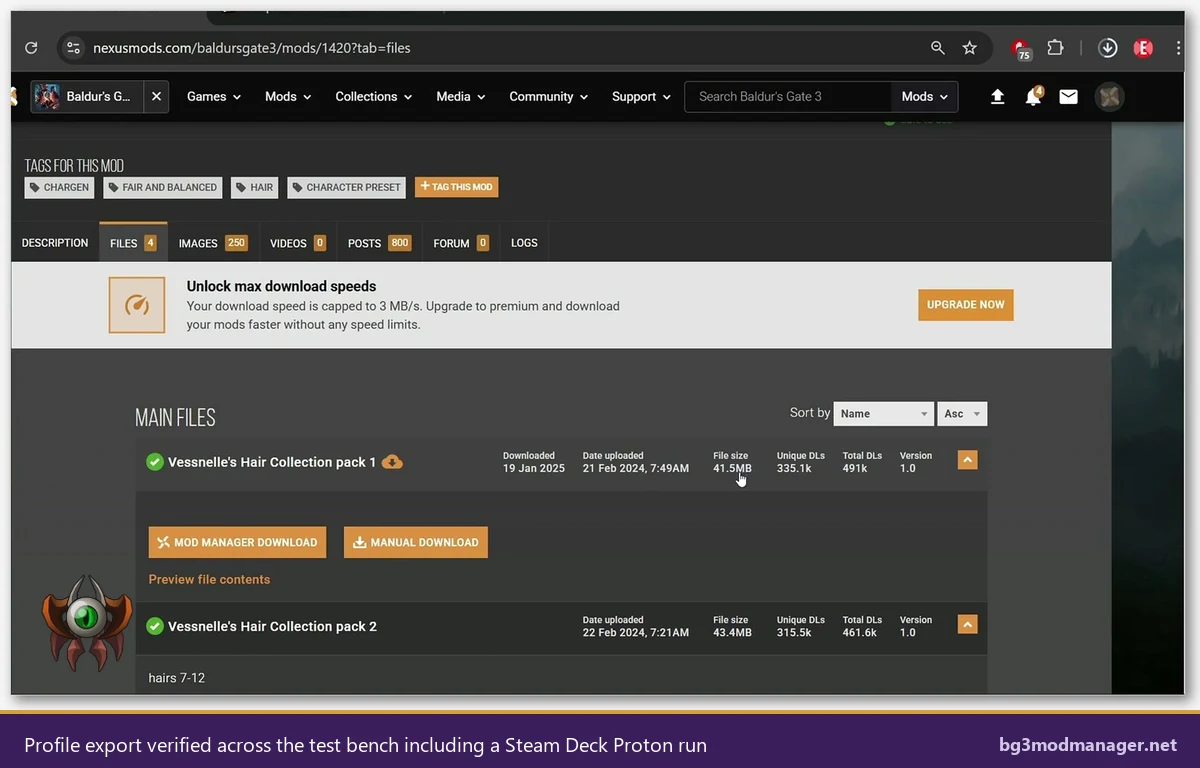This screenshot has height=768, width=1200.
Task: Open notifications bell with 4 badge
Action: point(1033,97)
